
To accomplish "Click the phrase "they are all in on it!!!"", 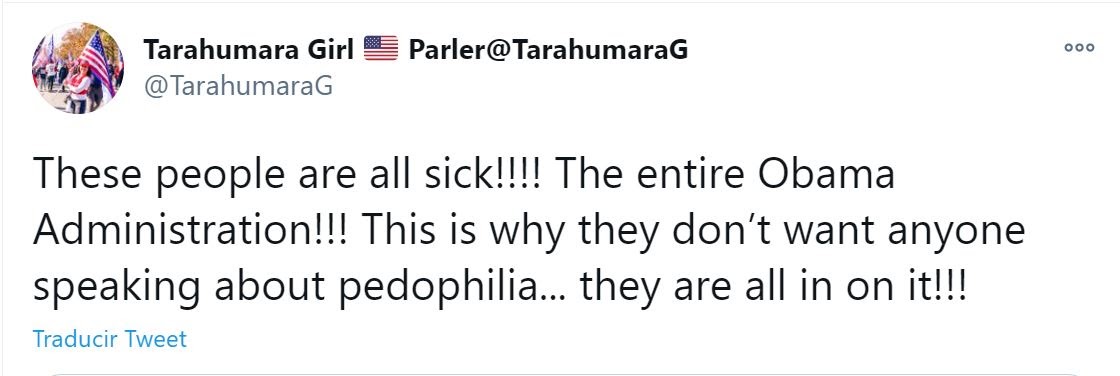I will click(773, 286).
